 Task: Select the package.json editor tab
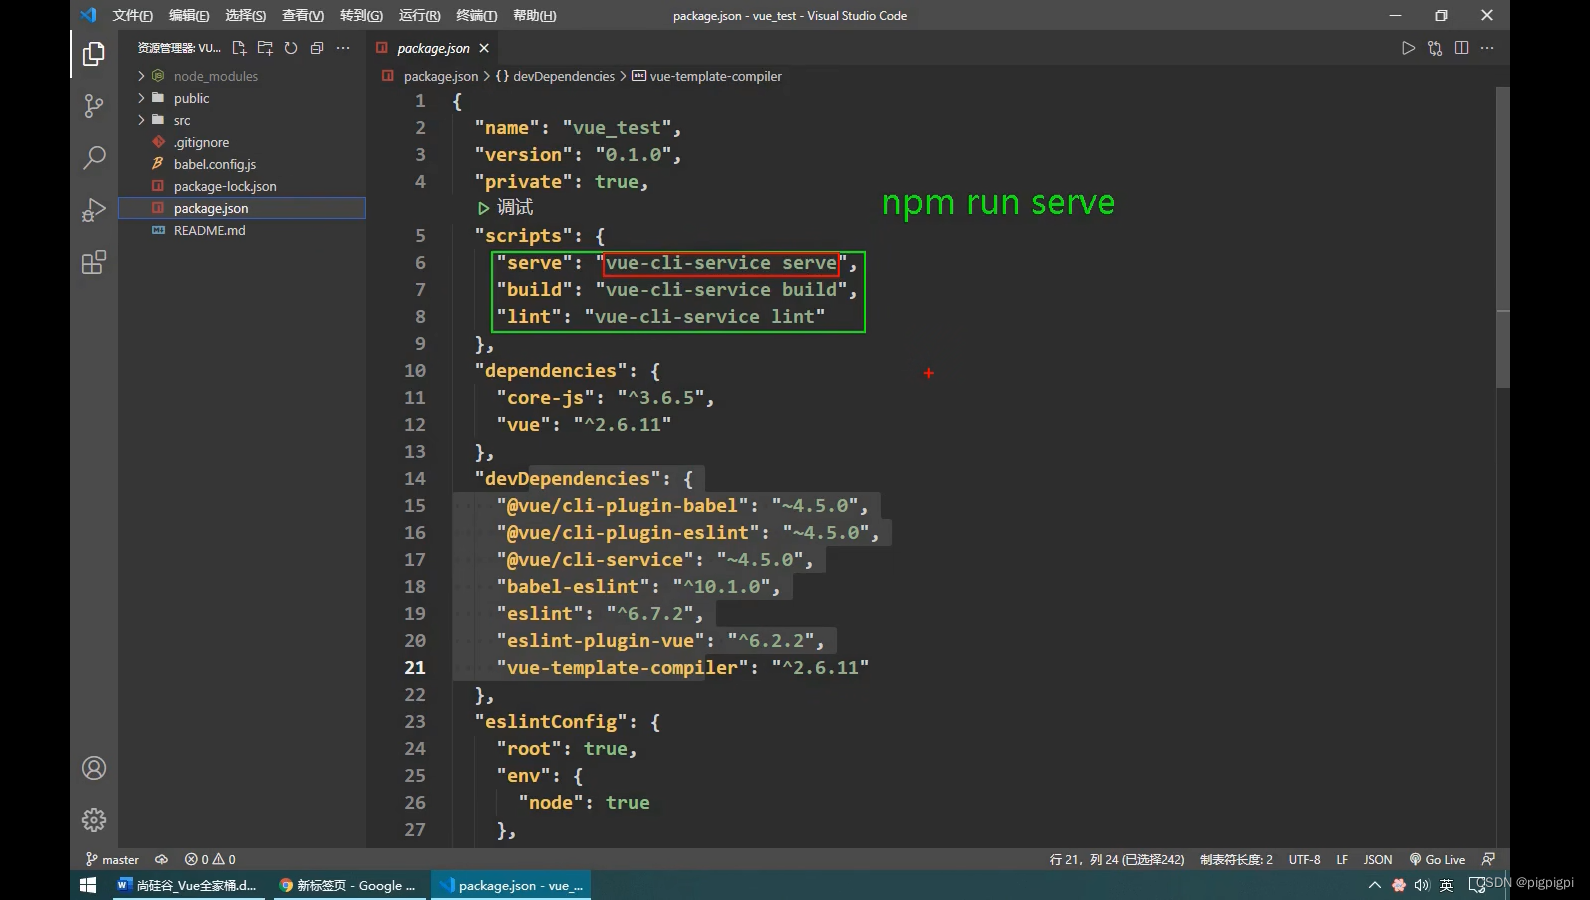(433, 48)
